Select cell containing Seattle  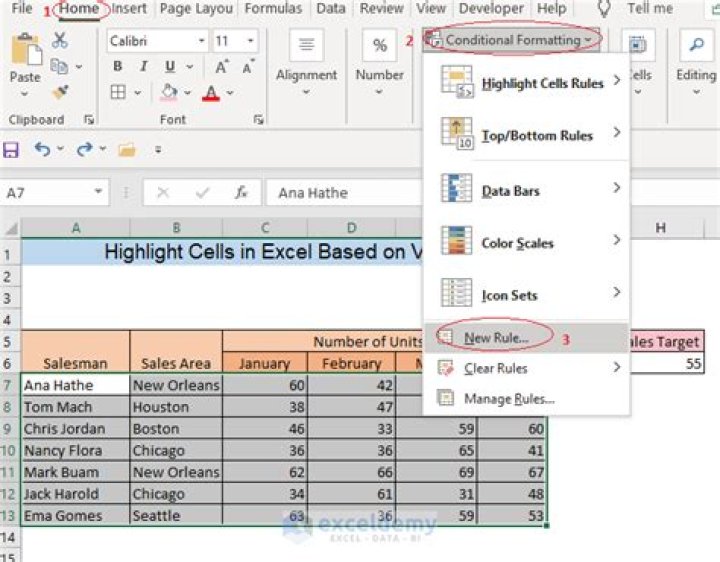click(176, 515)
